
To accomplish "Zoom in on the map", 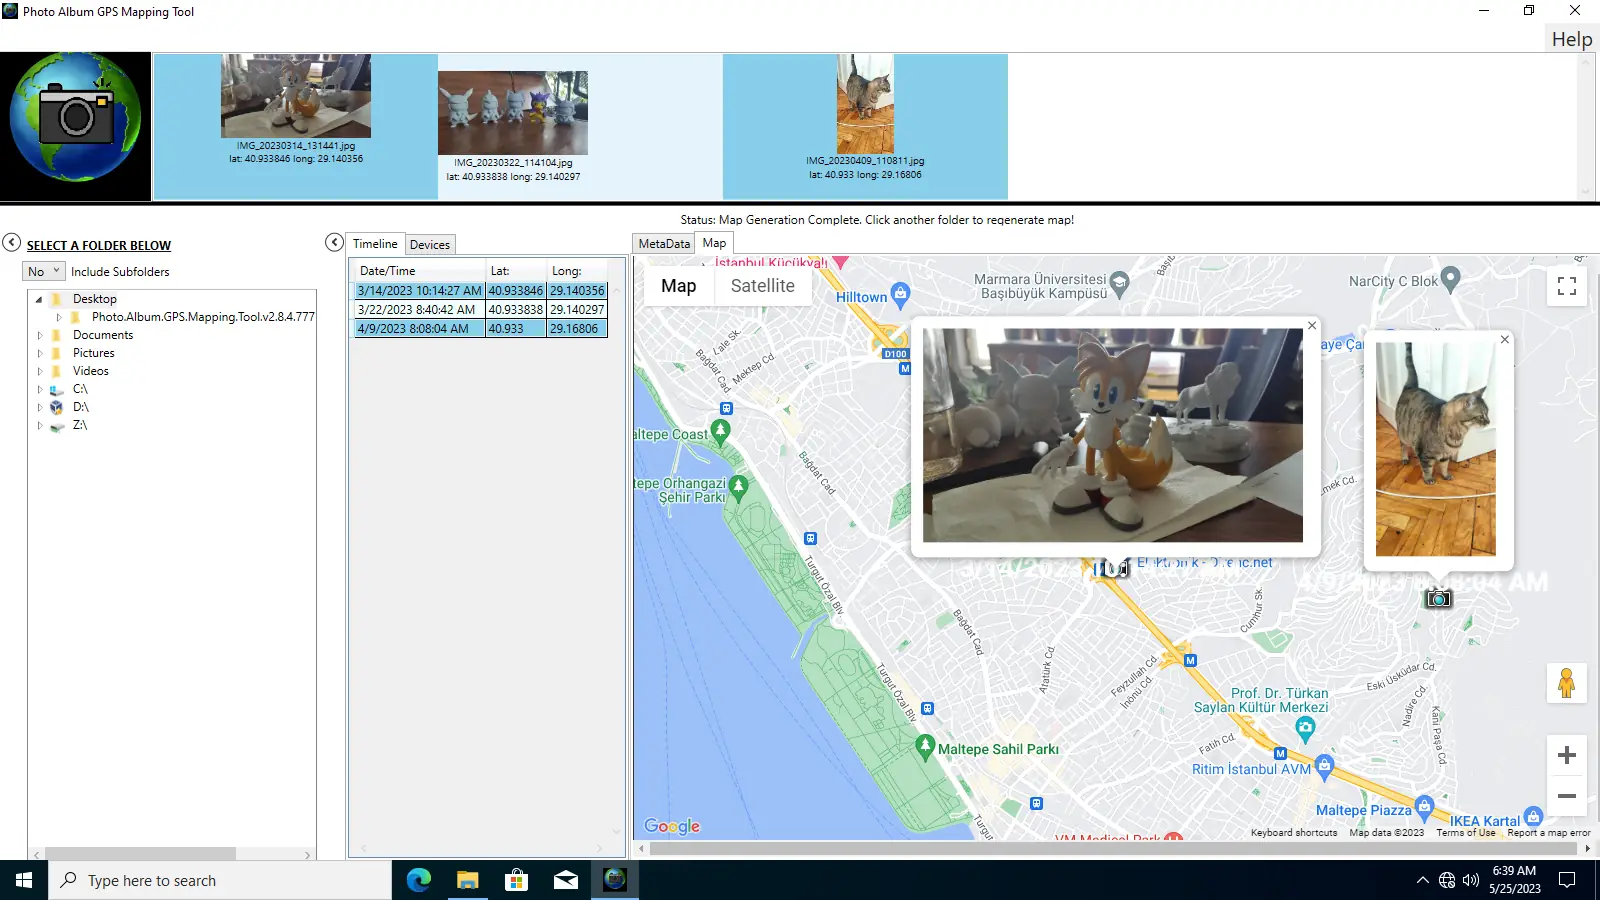I will click(x=1567, y=755).
